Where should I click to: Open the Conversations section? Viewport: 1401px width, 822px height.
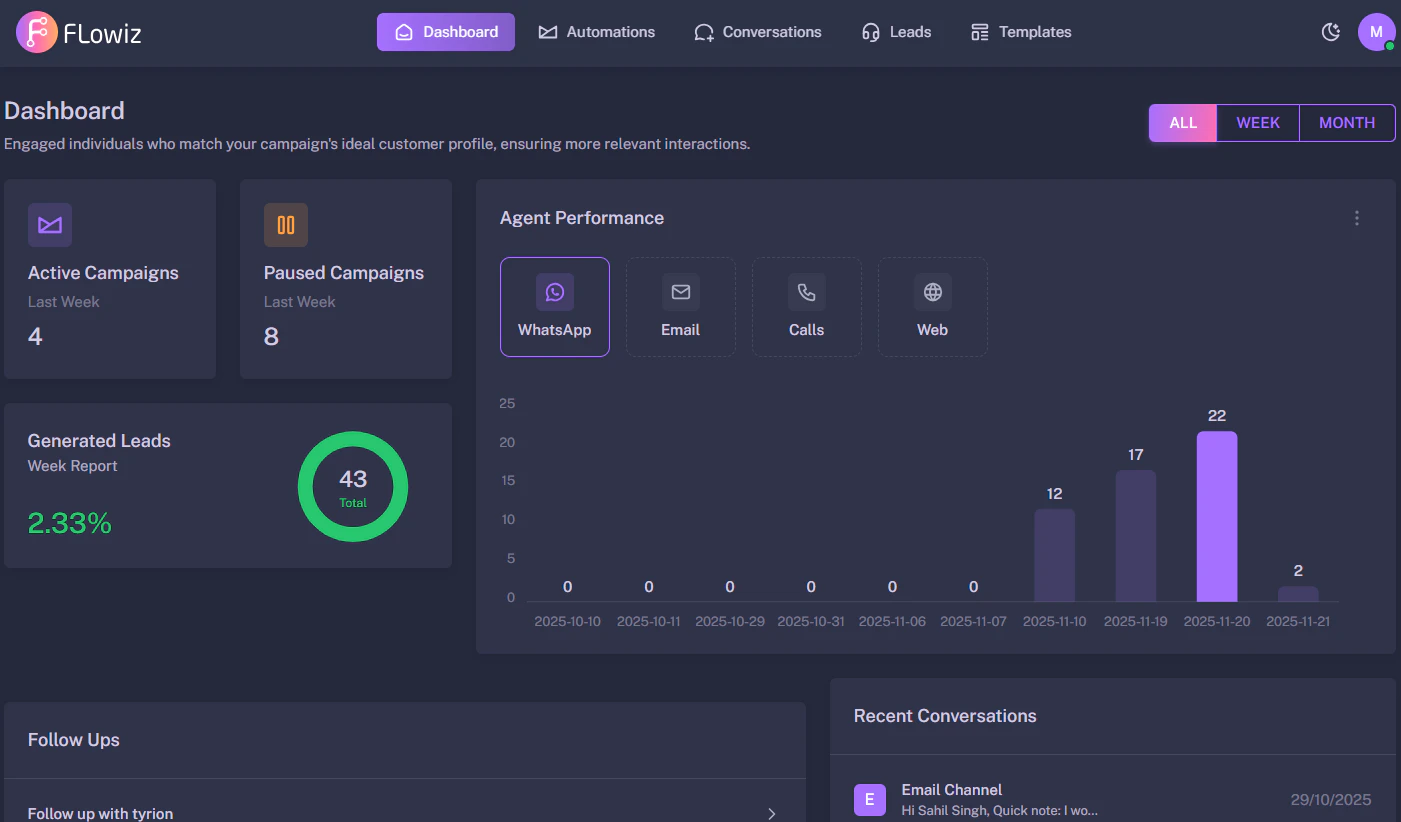tap(758, 31)
